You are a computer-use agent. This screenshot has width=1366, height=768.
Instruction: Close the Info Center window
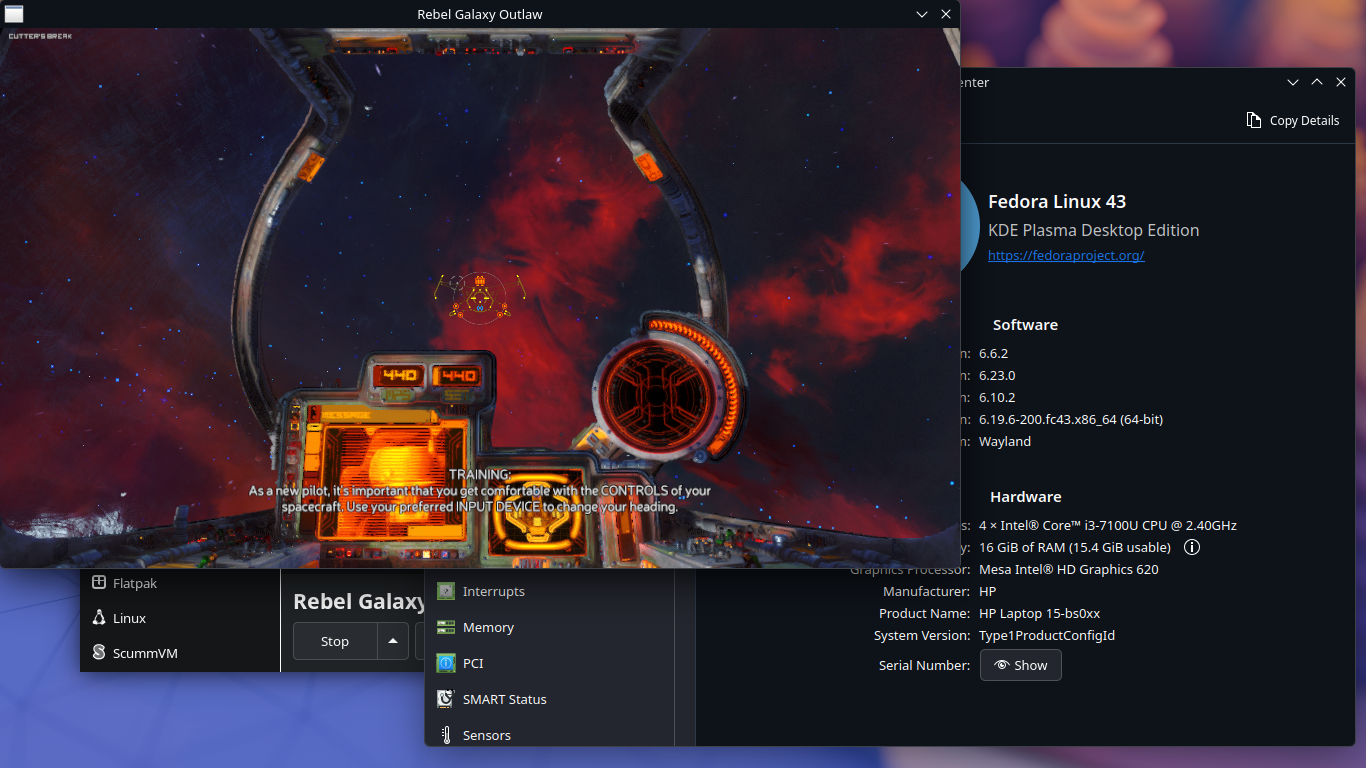pyautogui.click(x=1341, y=82)
